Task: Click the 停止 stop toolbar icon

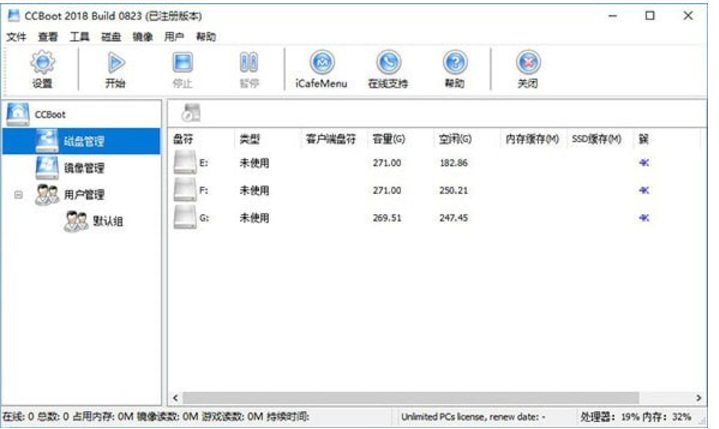Action: pyautogui.click(x=183, y=62)
